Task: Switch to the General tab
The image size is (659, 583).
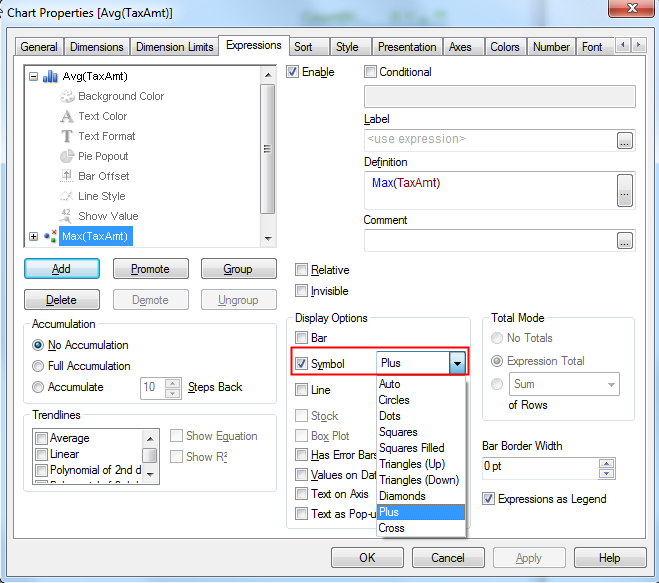Action: 39,47
